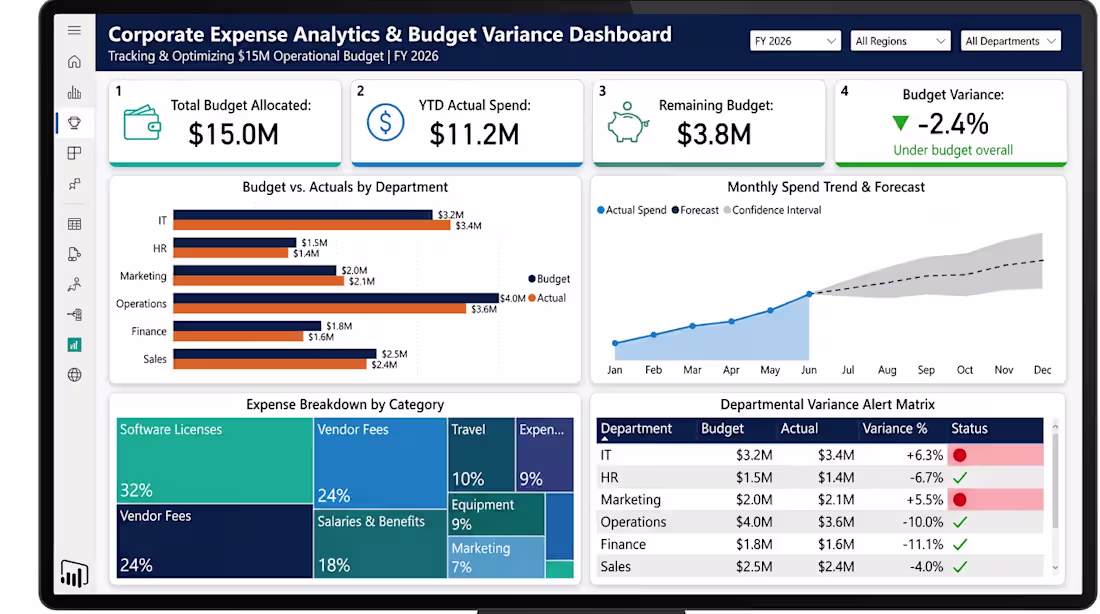The height and width of the screenshot is (614, 1100).
Task: Click the variance matrix vertical scrollbar
Action: coord(1054,481)
